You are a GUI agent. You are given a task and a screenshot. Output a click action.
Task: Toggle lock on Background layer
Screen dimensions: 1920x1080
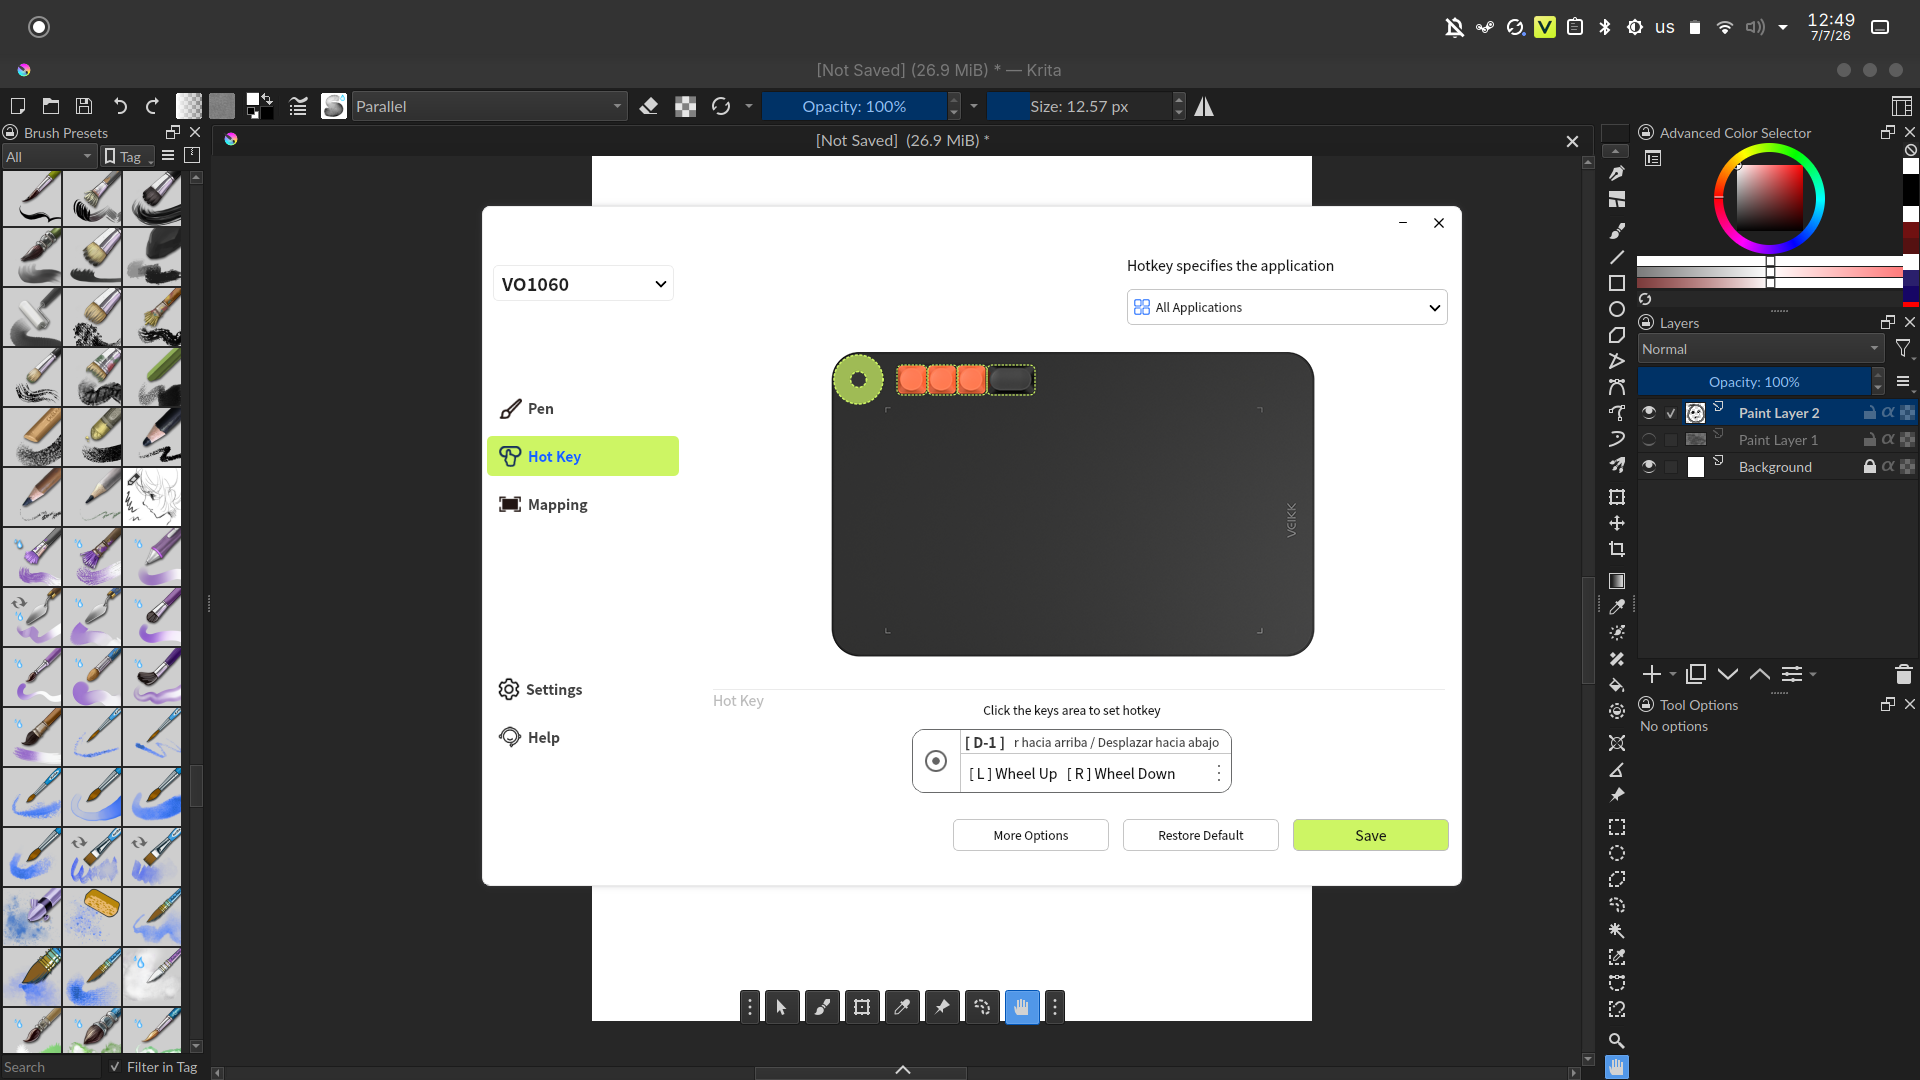point(1870,467)
